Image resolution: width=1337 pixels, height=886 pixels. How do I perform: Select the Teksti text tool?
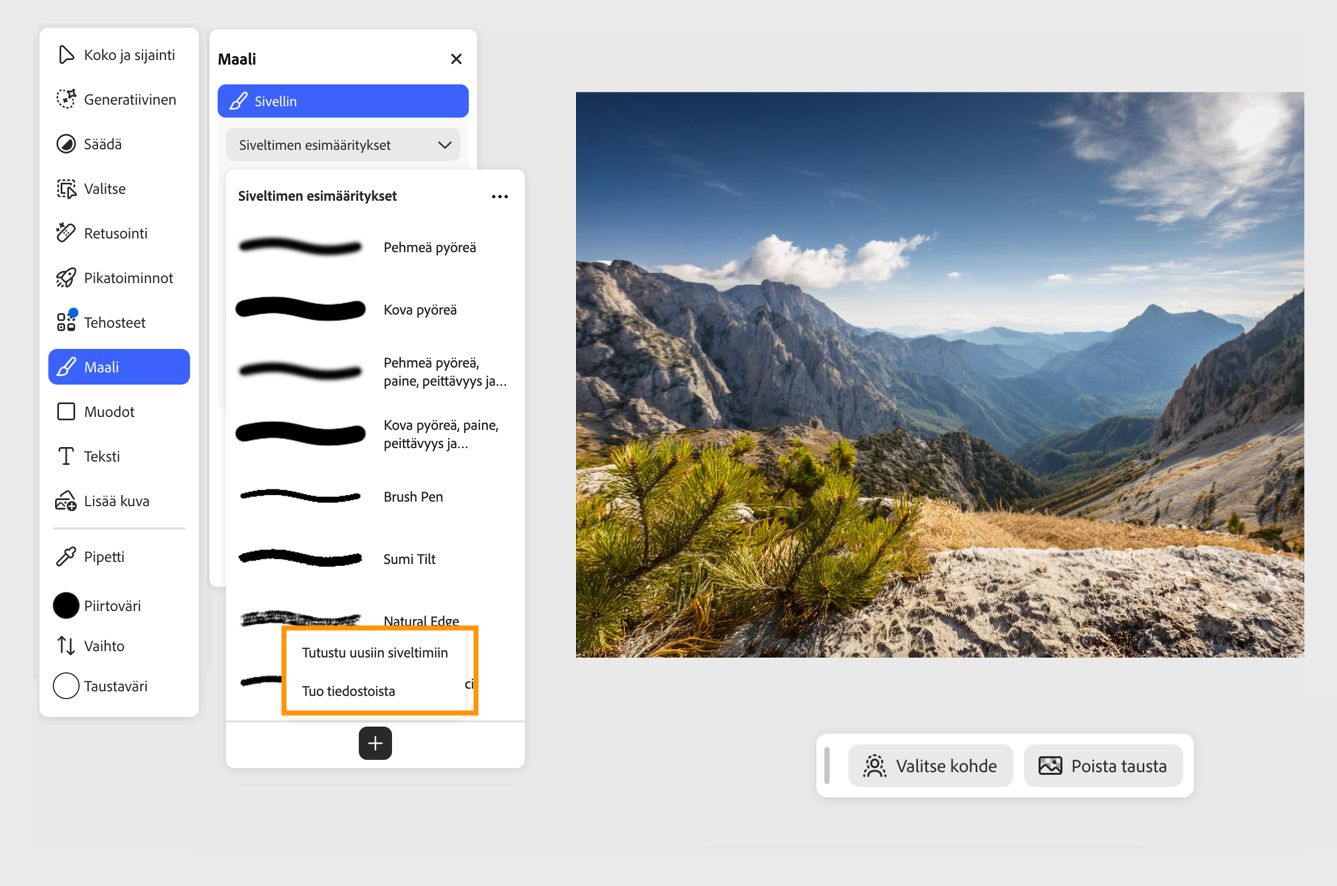118,456
